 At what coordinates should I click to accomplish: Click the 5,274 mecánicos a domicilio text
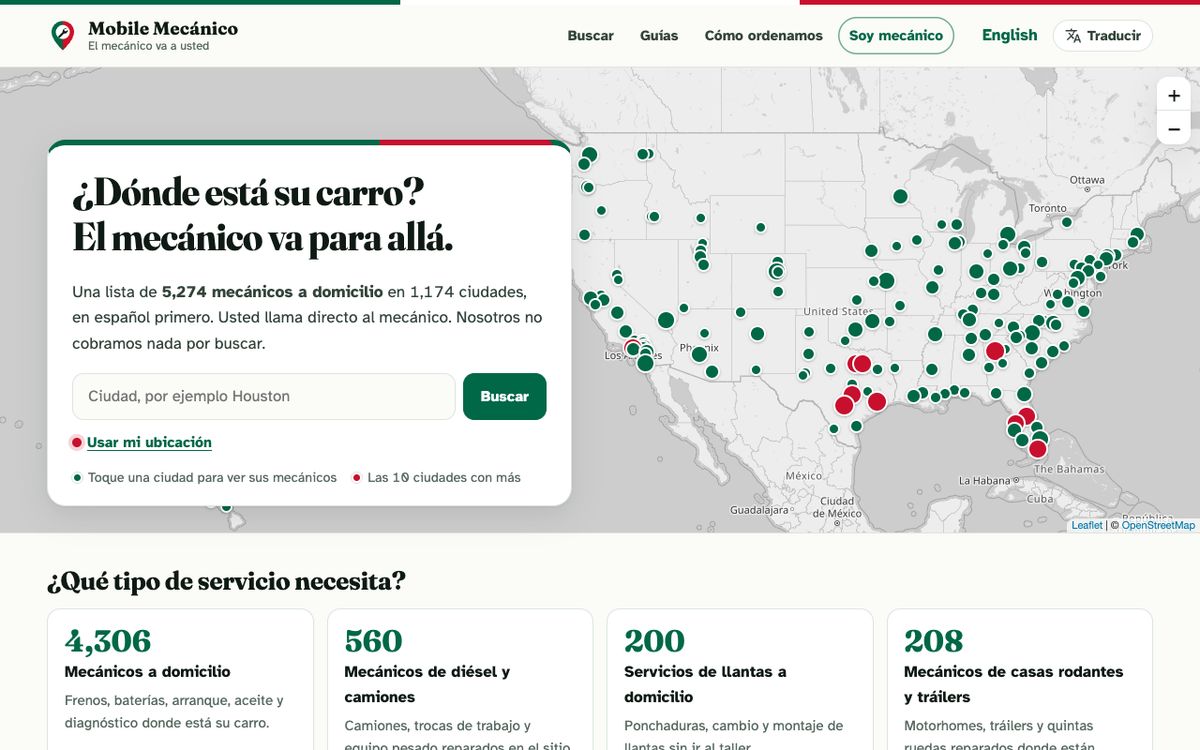[272, 292]
